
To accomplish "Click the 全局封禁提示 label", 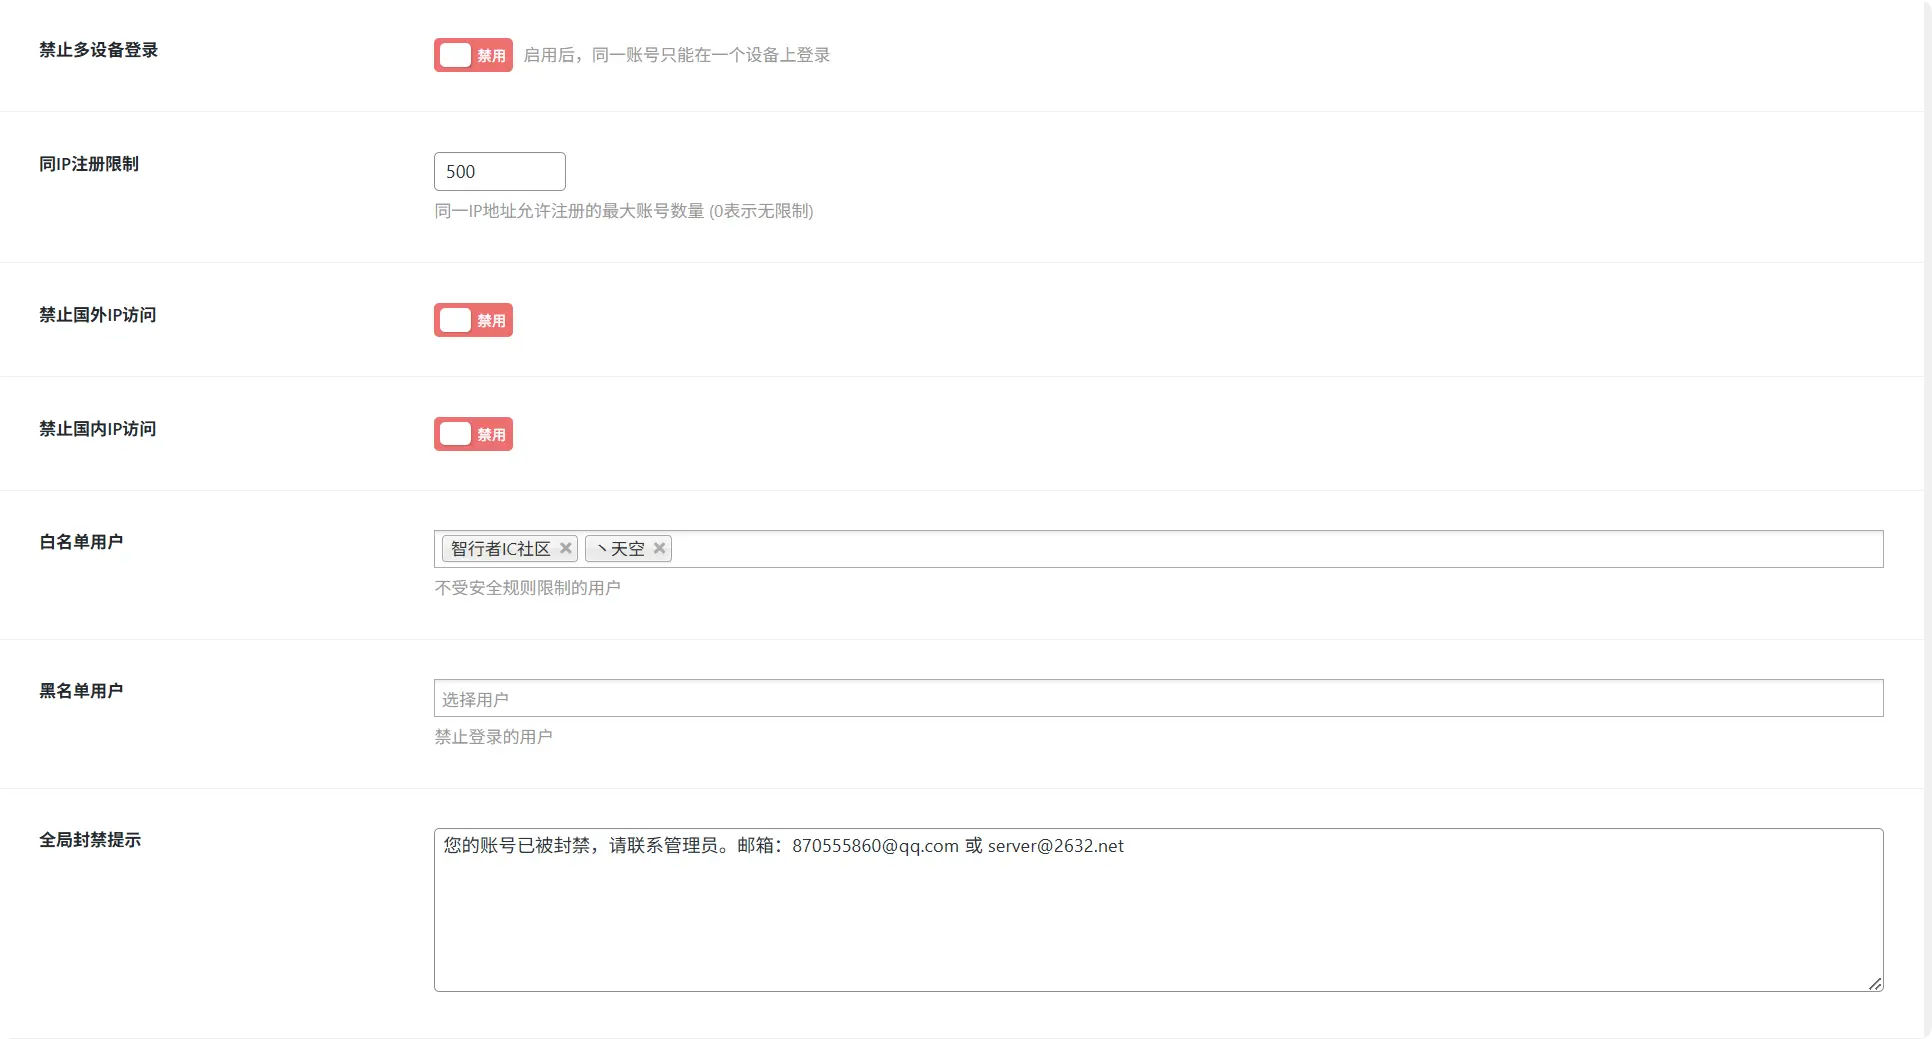I will click(90, 840).
